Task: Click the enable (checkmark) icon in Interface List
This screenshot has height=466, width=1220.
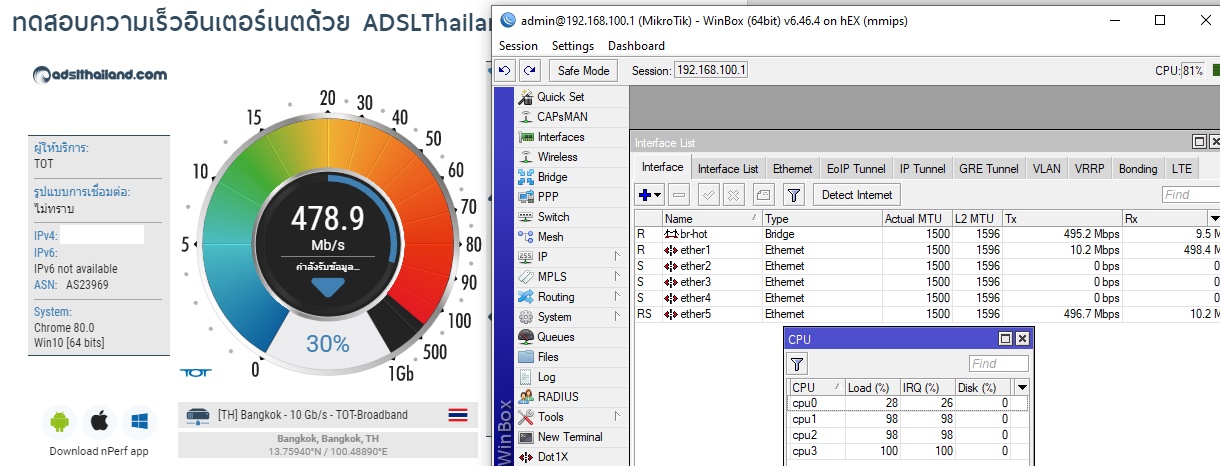Action: point(708,195)
